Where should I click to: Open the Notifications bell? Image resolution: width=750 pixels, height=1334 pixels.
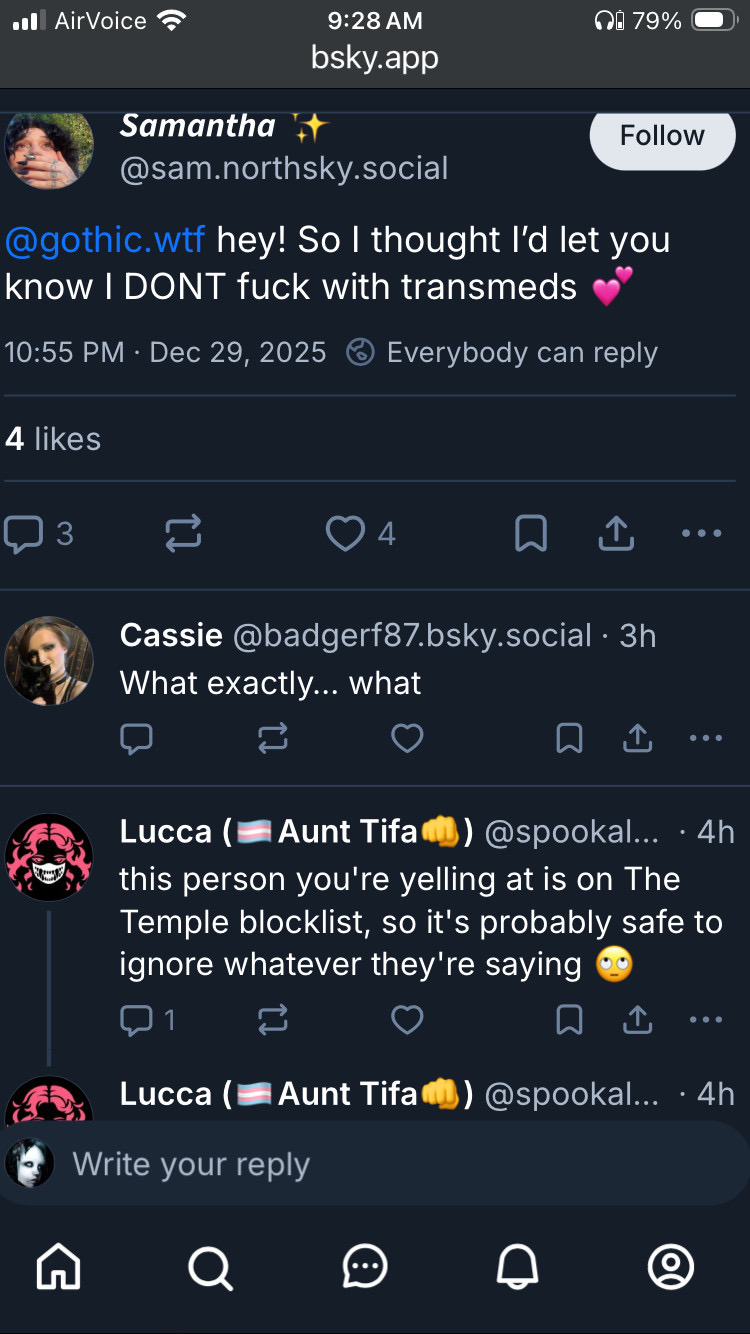[x=518, y=1268]
